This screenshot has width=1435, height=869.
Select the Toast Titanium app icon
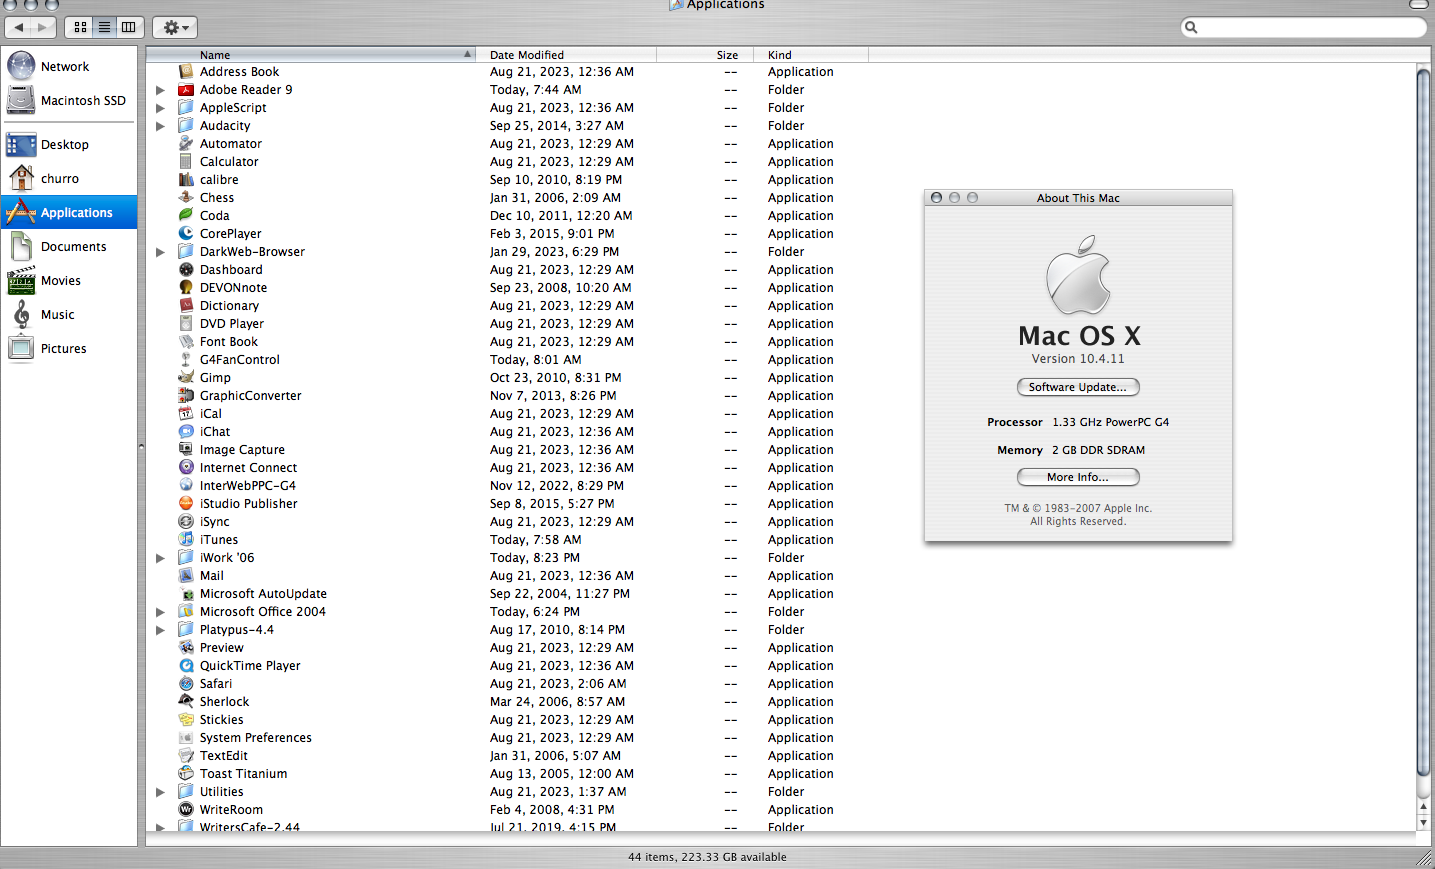coord(186,773)
